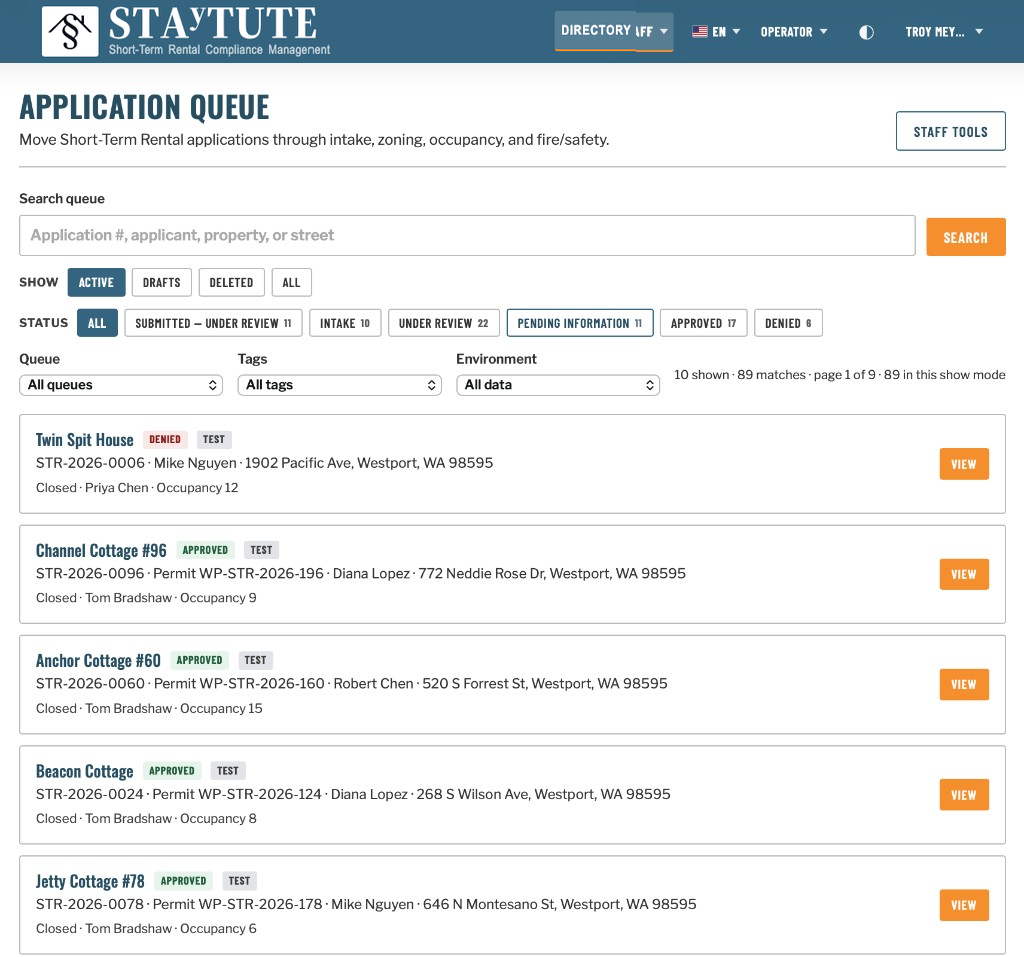Click the orange Search button
Image resolution: width=1024 pixels, height=957 pixels.
(965, 237)
